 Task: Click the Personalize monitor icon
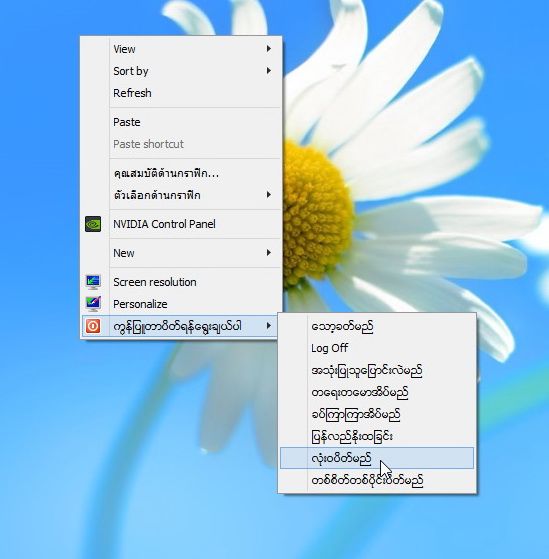tap(93, 304)
